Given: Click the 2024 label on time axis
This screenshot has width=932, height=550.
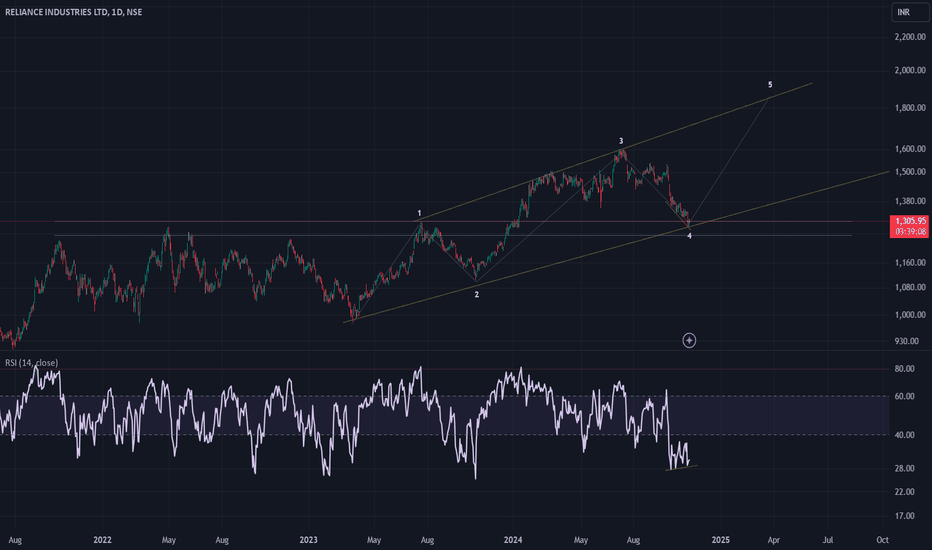Looking at the screenshot, I should click(x=512, y=540).
